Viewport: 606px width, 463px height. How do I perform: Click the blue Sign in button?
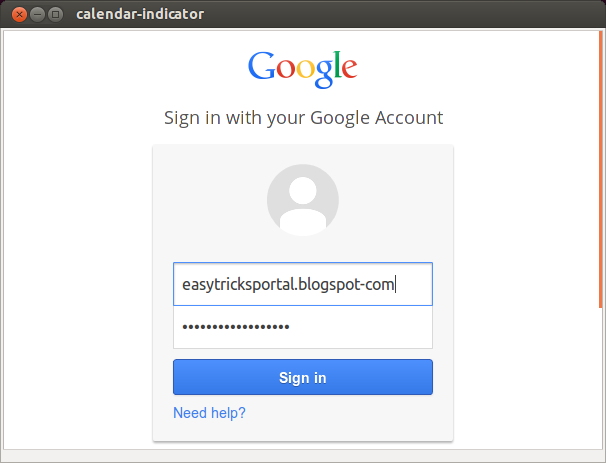coord(303,377)
